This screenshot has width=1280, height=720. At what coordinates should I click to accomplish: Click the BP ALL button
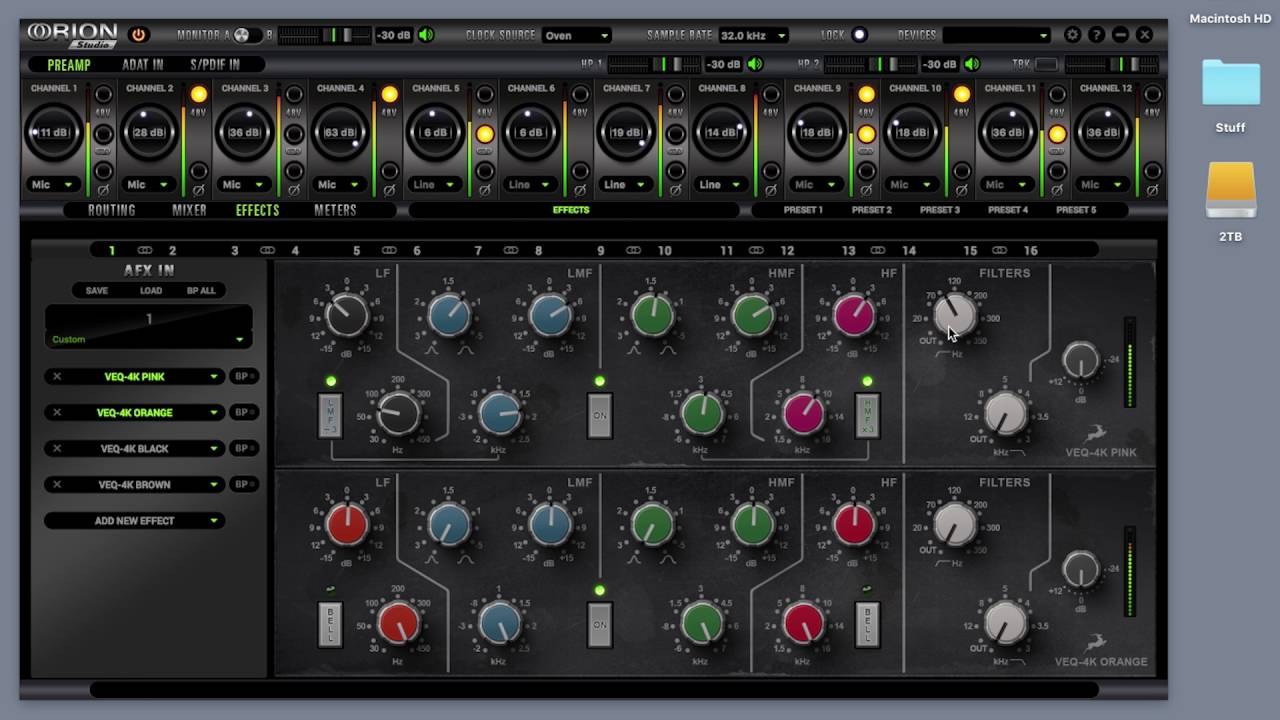pyautogui.click(x=201, y=291)
